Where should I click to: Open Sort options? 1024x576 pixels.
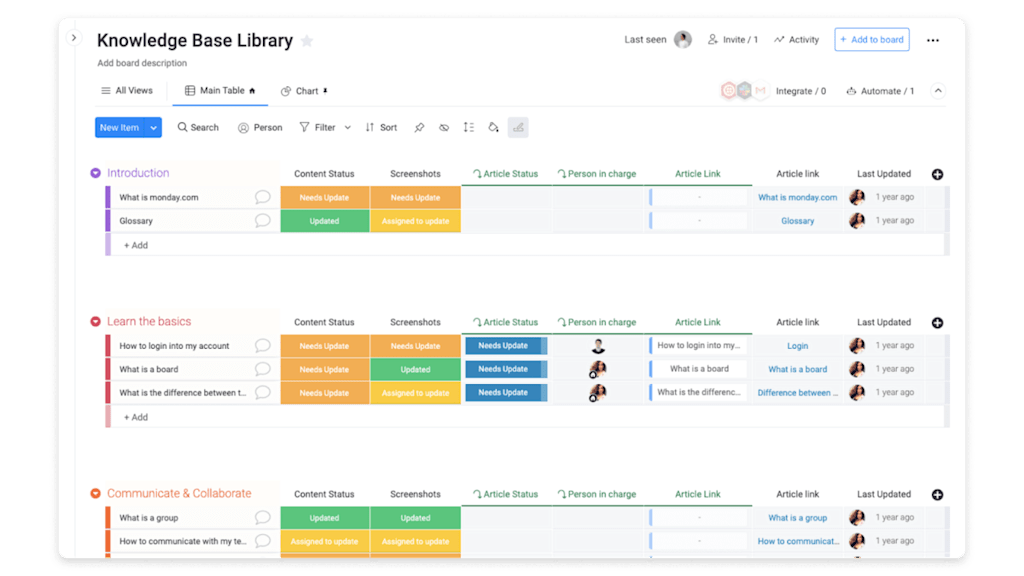click(381, 127)
